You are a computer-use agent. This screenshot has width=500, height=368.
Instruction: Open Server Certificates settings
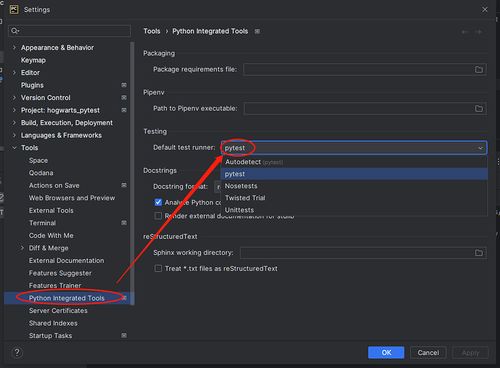58,310
